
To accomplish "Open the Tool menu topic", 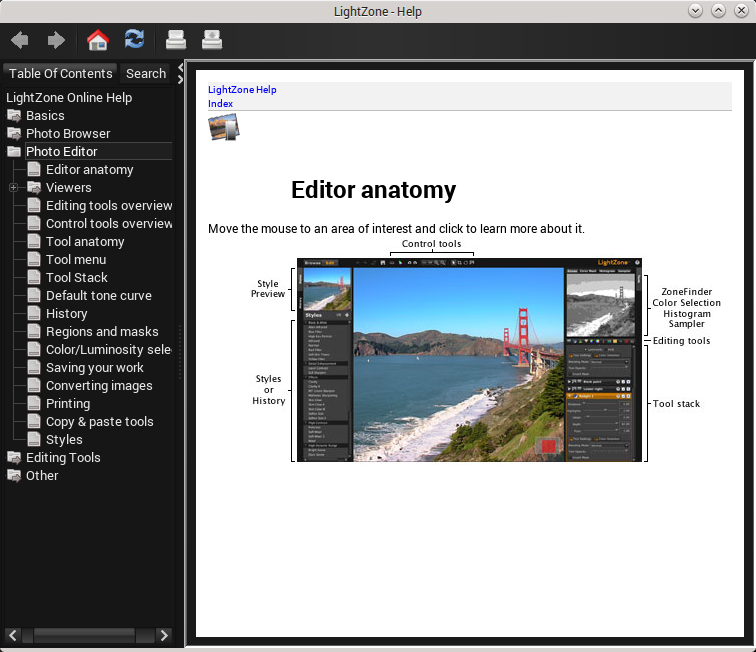I will click(x=76, y=259).
